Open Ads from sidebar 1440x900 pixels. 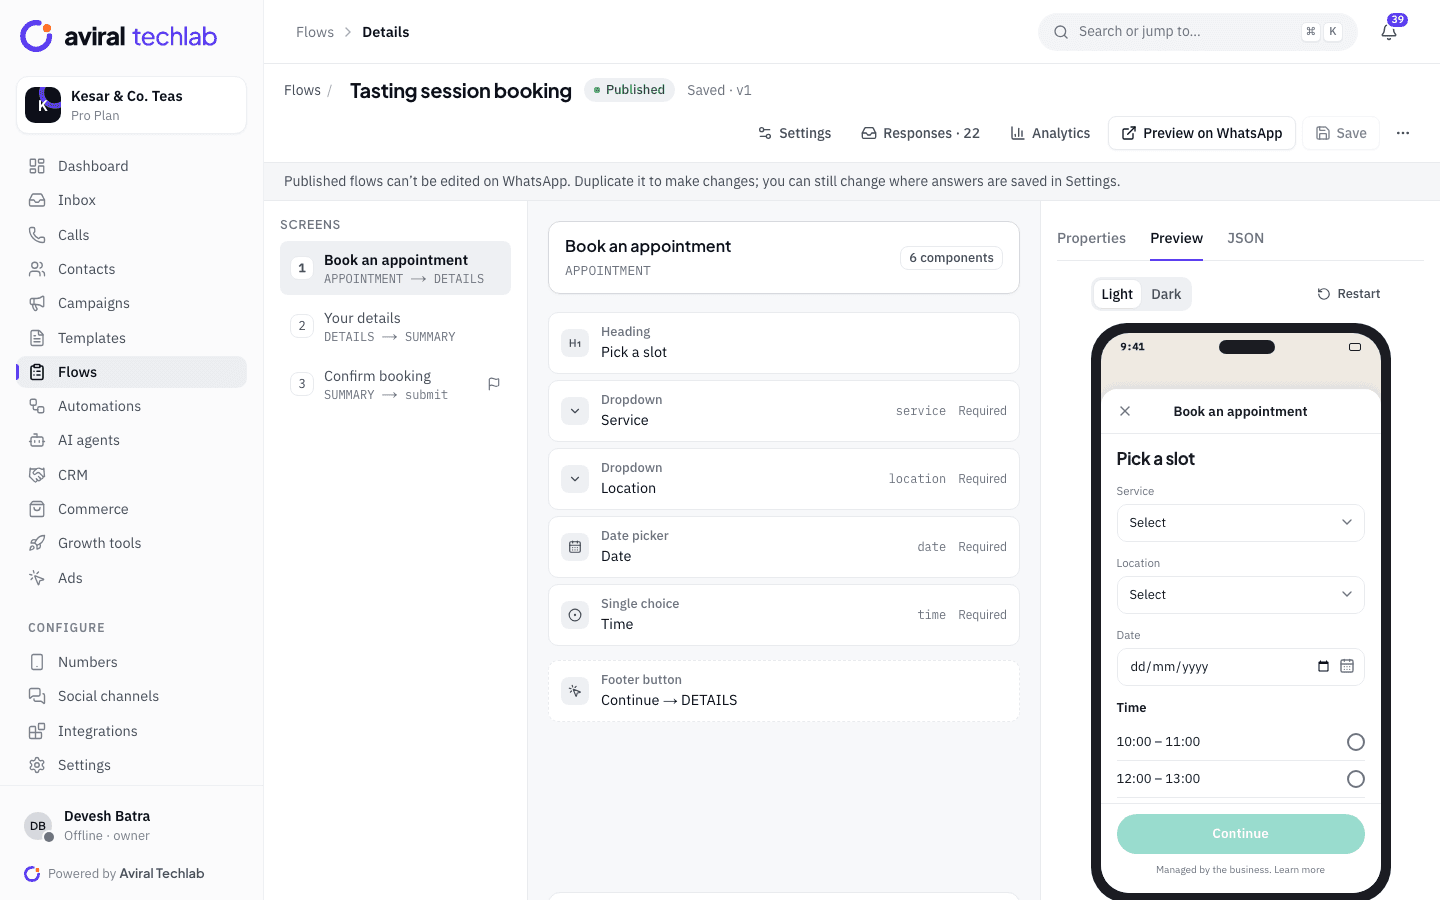[132, 578]
